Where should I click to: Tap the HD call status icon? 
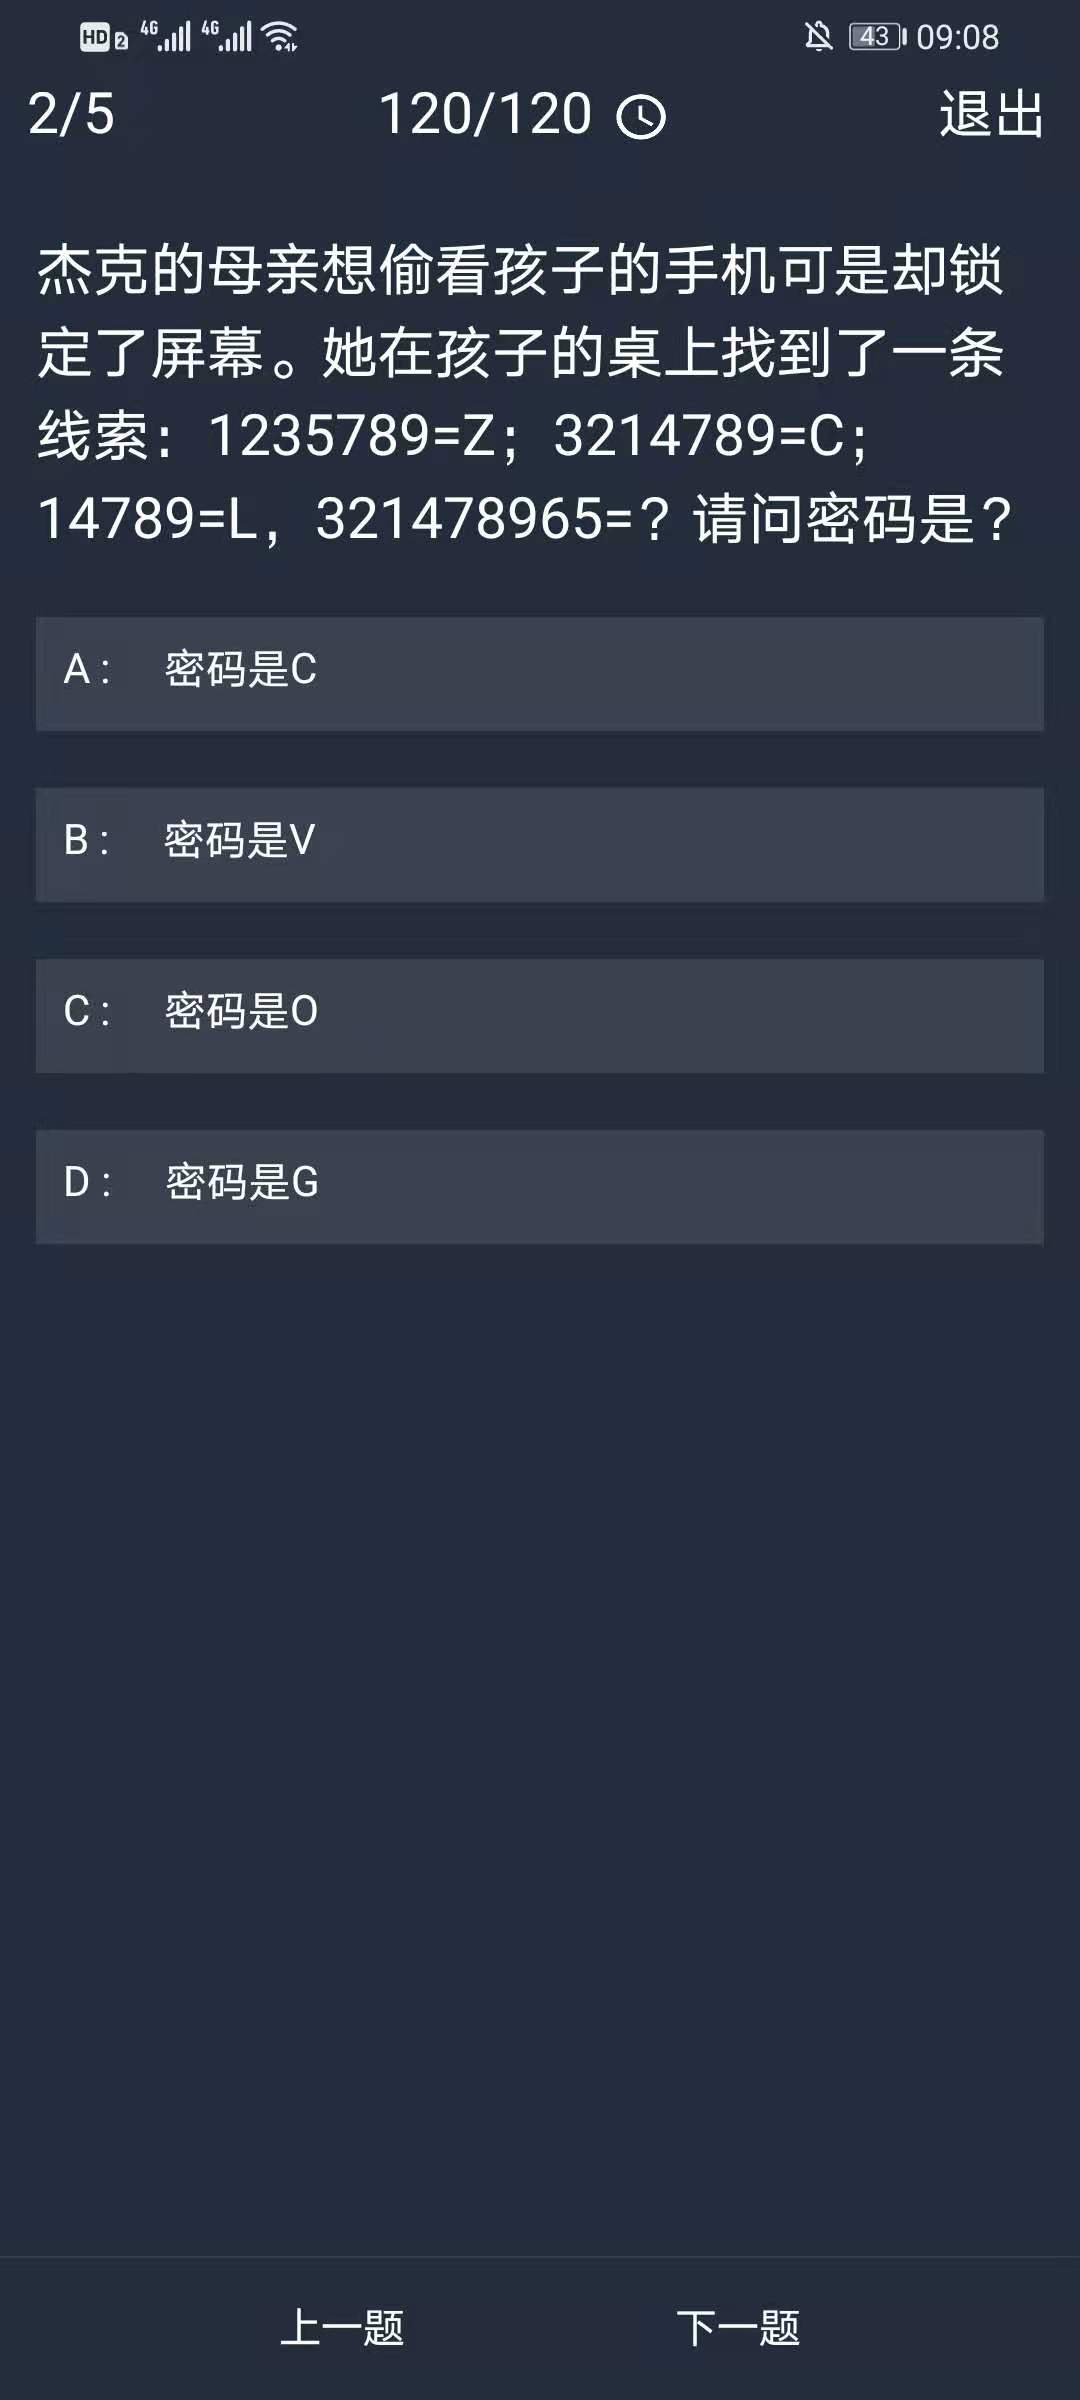click(95, 38)
